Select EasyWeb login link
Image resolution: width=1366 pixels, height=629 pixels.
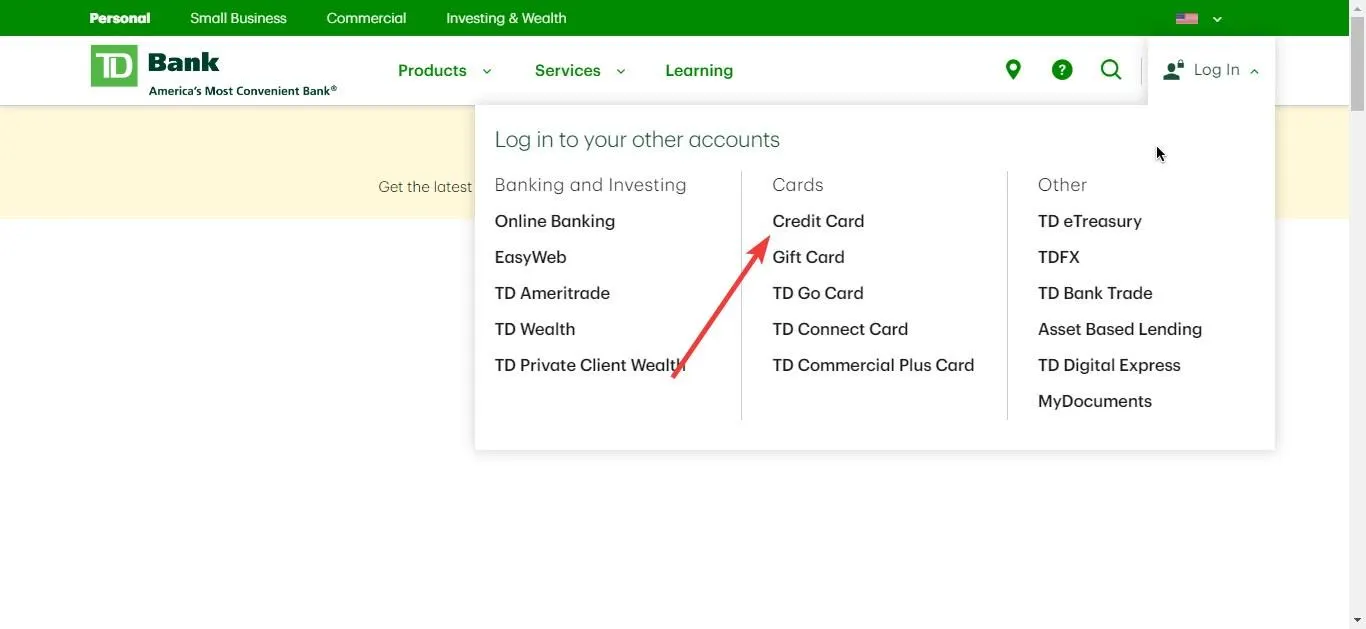530,257
